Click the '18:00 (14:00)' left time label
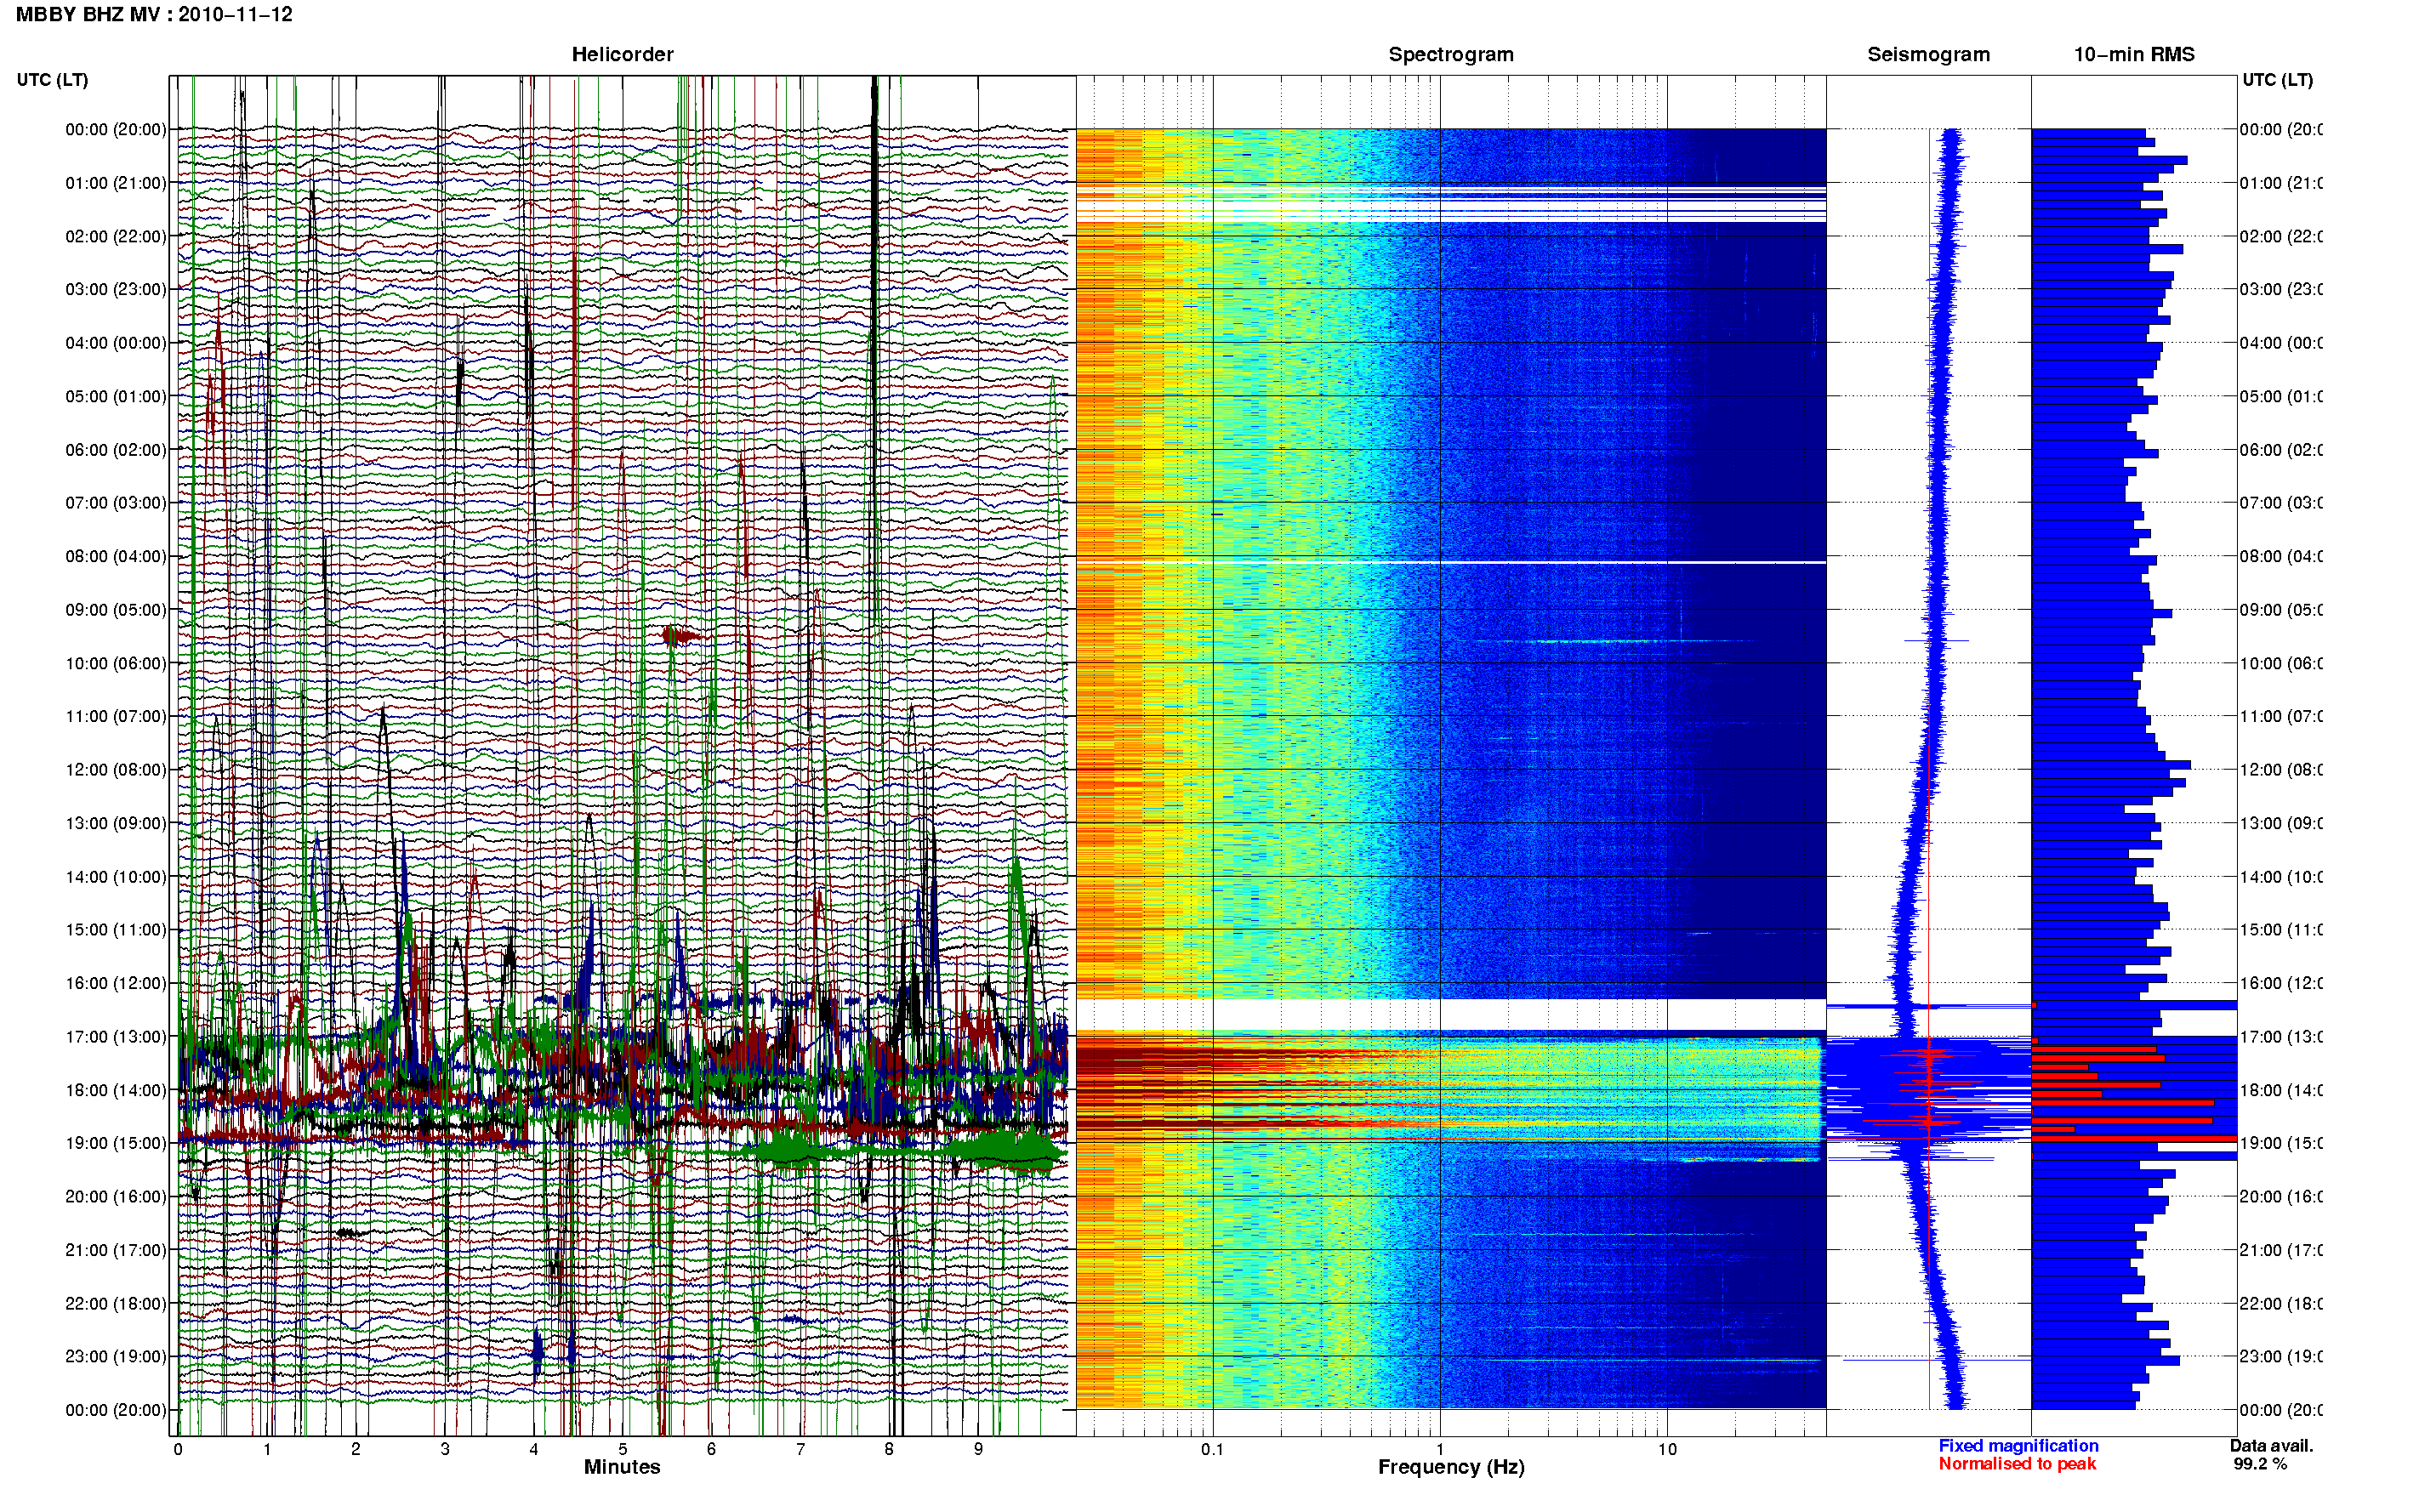2419x1512 pixels. 116,1090
